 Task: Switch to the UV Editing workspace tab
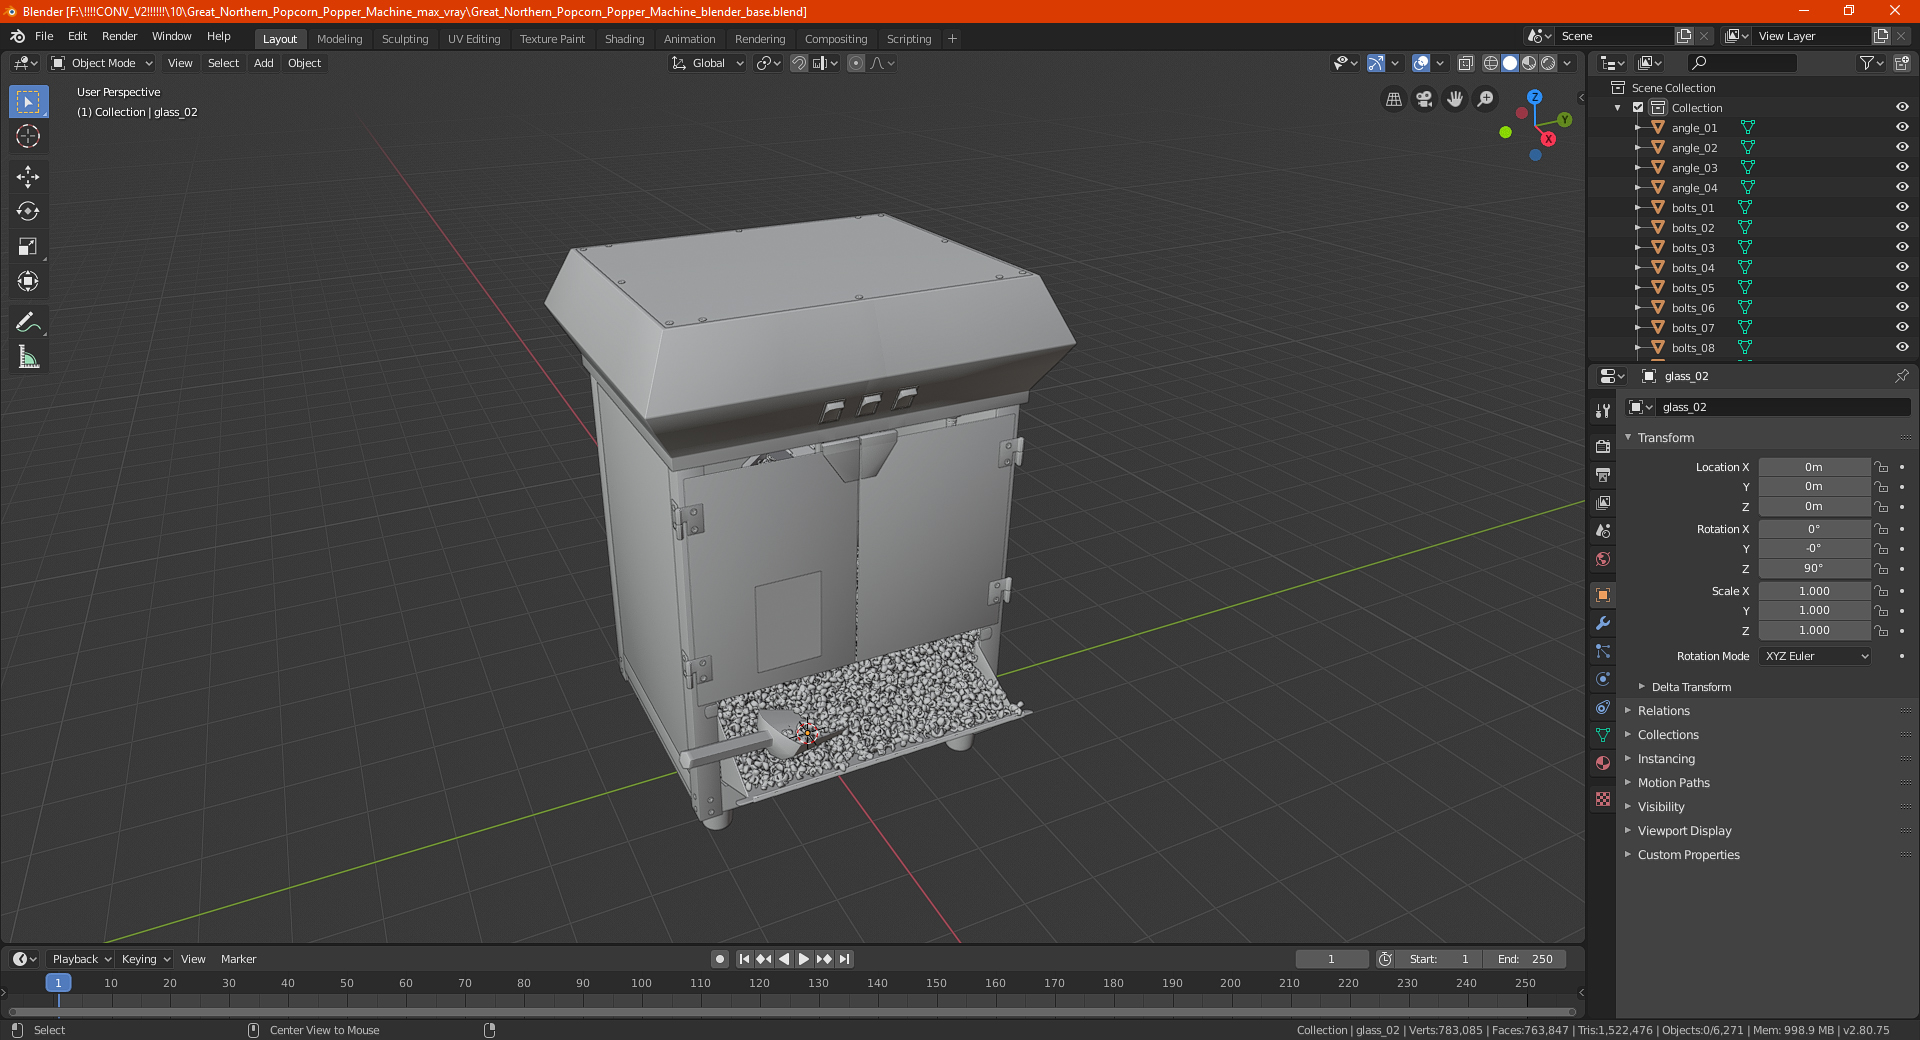(474, 39)
